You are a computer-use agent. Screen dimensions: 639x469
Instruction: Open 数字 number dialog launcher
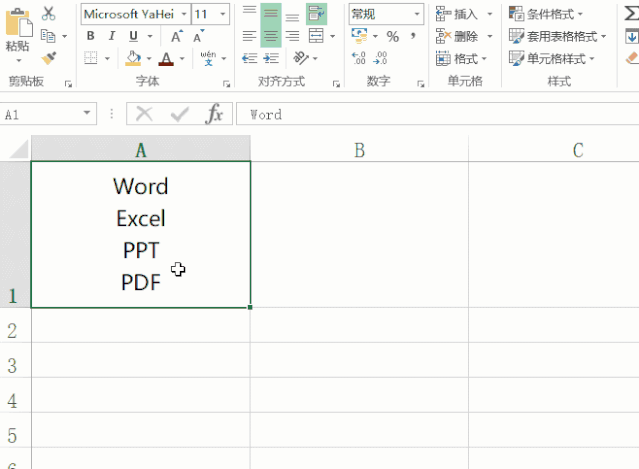point(421,84)
